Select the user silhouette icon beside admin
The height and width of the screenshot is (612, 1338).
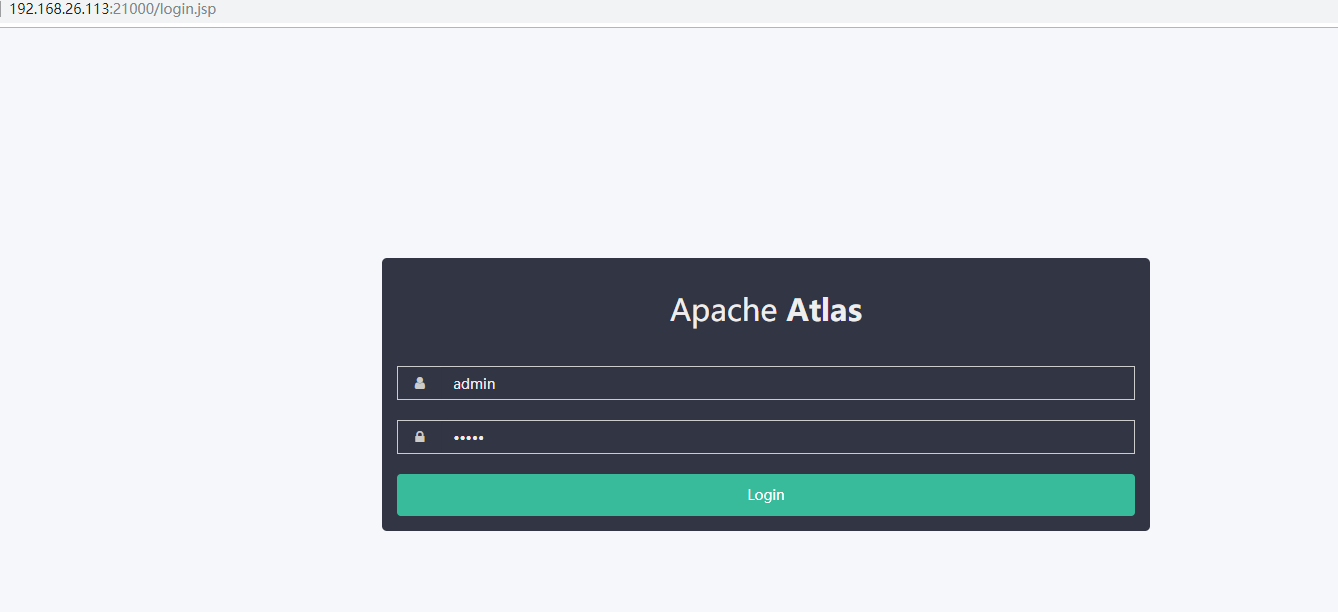(x=419, y=382)
